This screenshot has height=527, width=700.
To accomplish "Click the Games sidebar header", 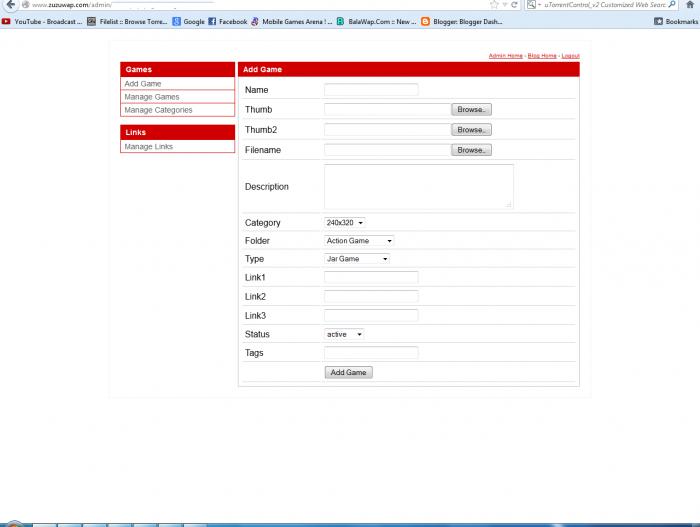I will click(177, 69).
